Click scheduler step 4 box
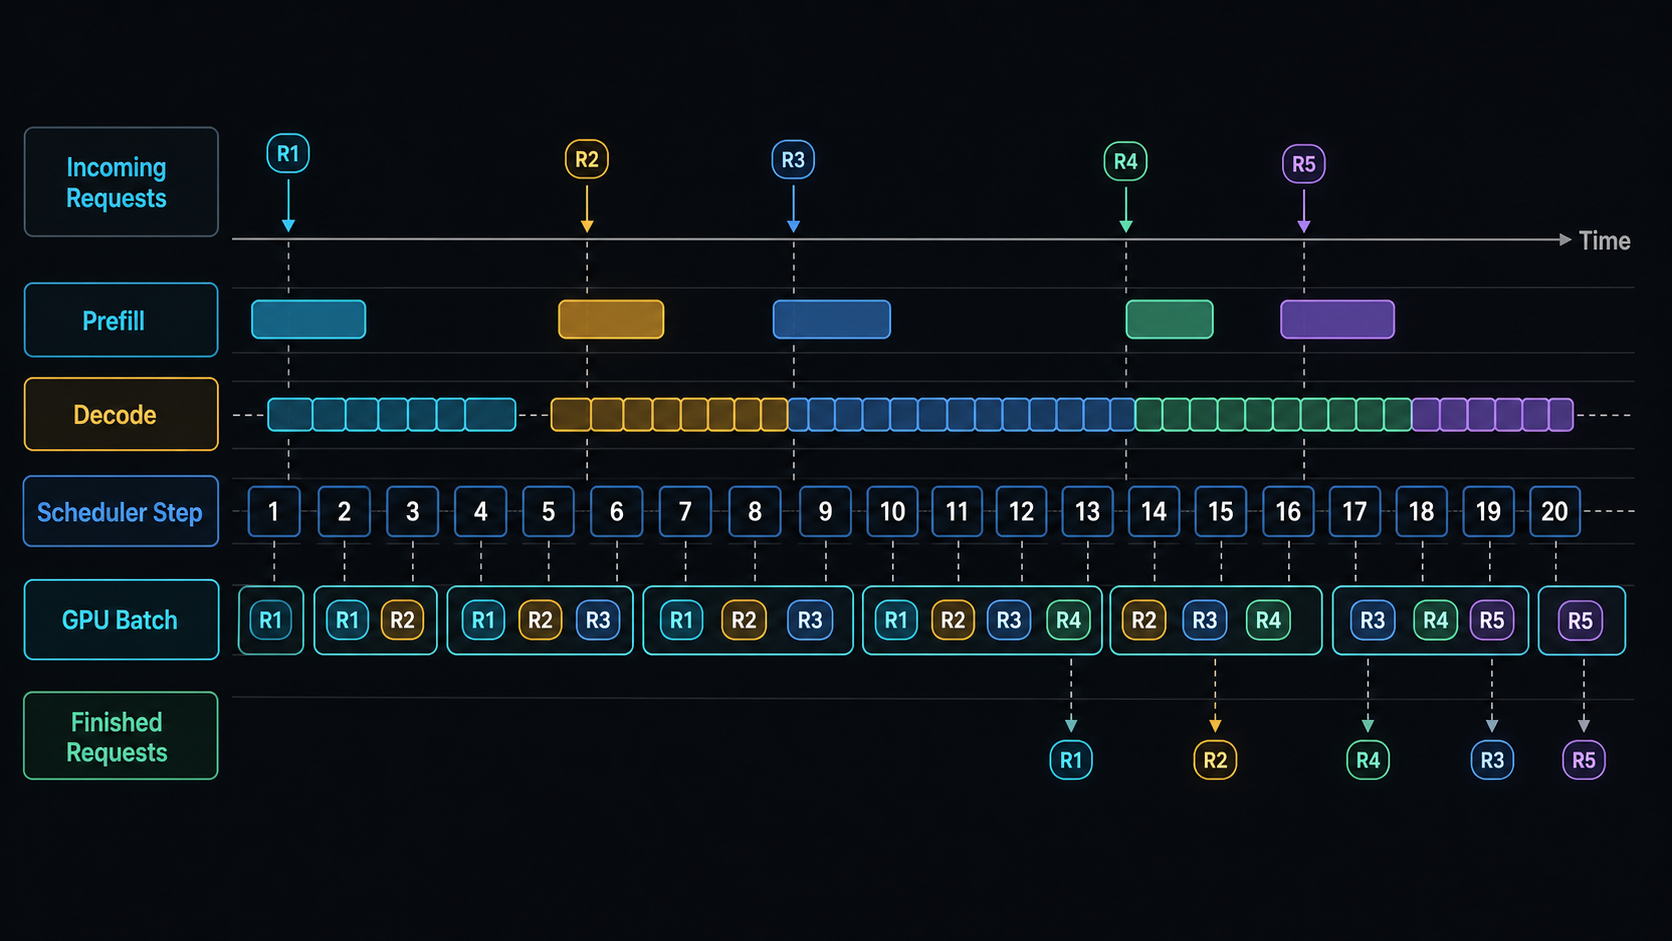Screen dimensions: 1672x941 coord(481,511)
